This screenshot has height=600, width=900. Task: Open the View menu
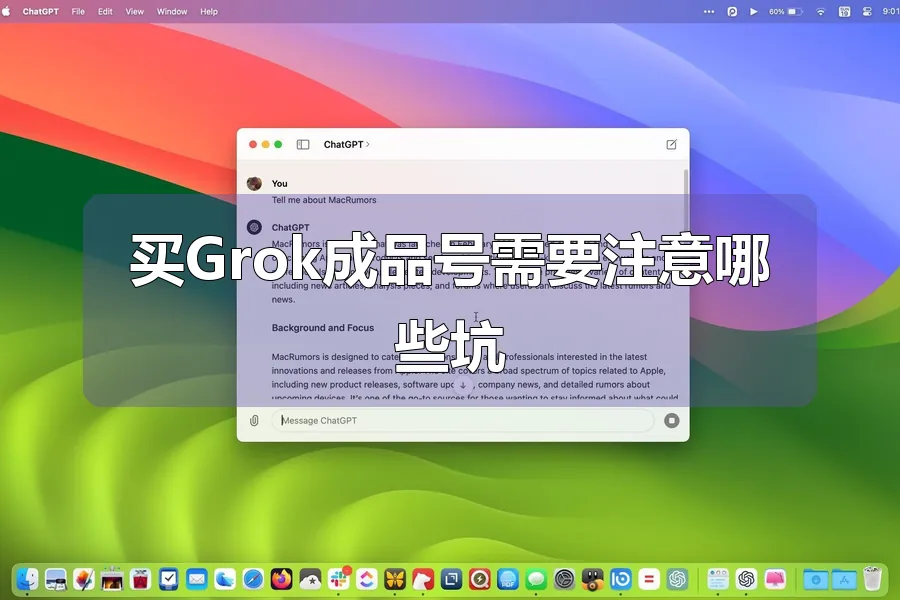pos(135,11)
